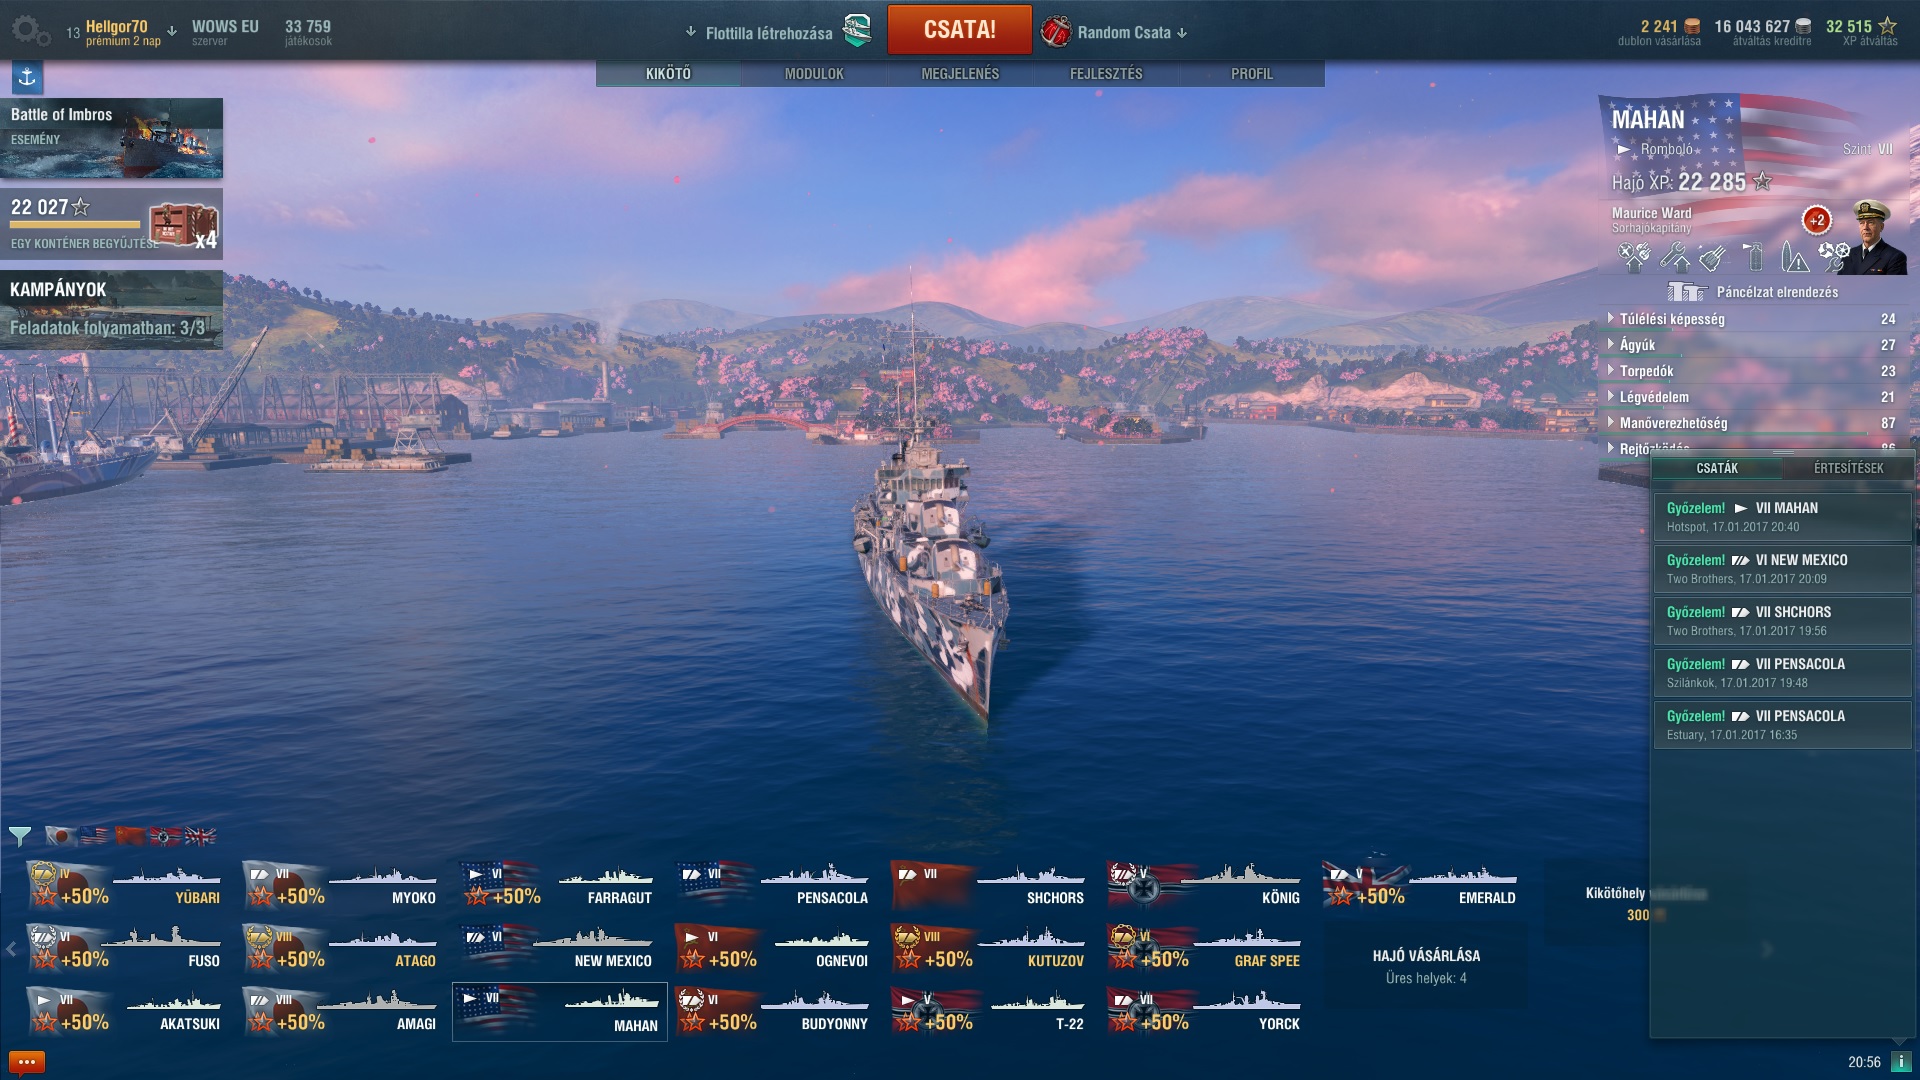Open settings gear in top-left corner
Viewport: 1920px width, 1080px height.
pyautogui.click(x=29, y=31)
